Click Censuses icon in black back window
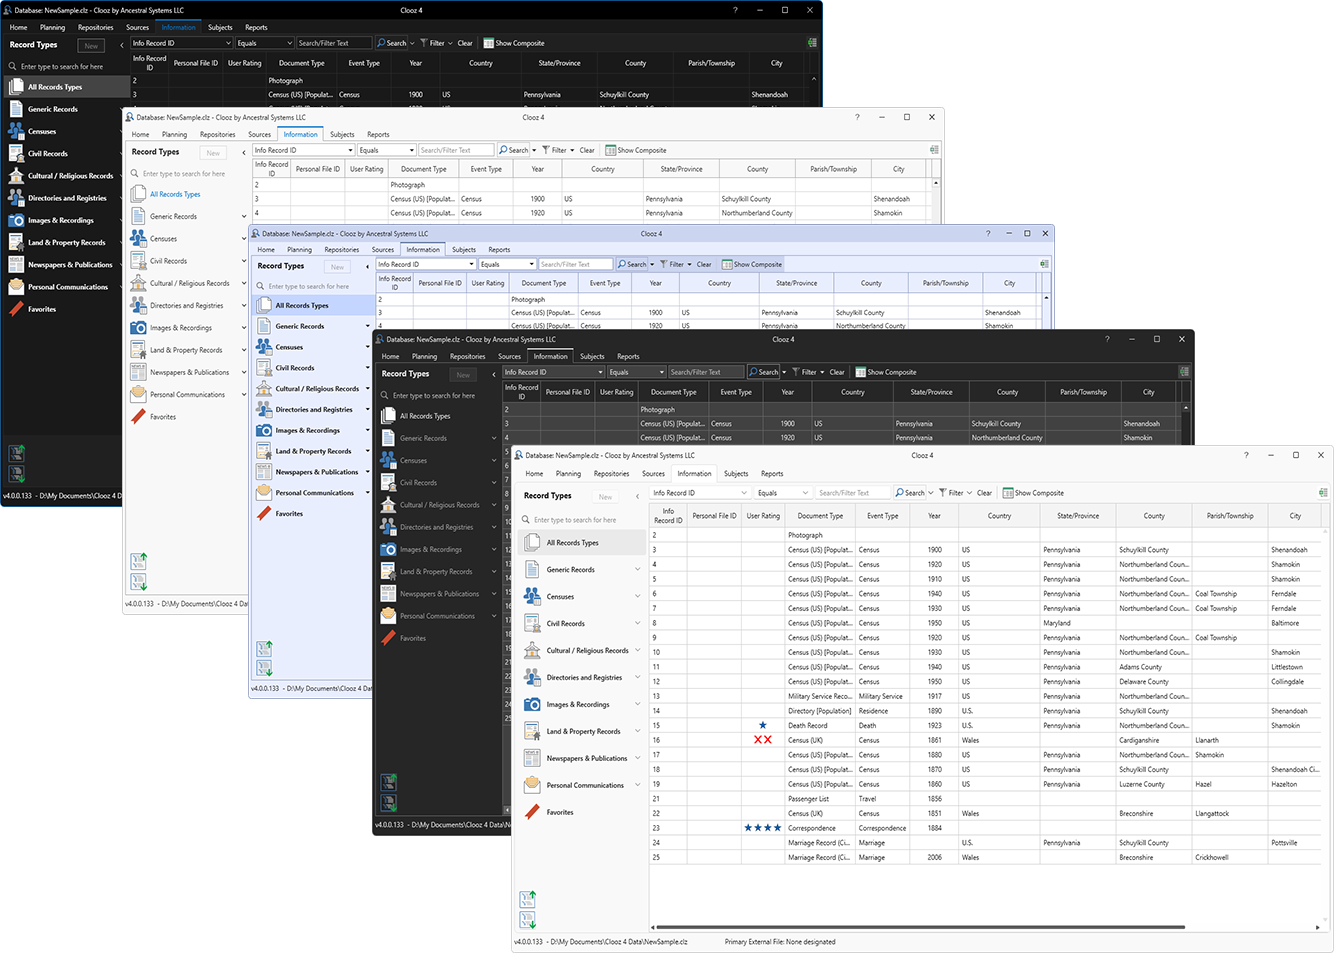Screen dimensions: 1343x960 (x=16, y=131)
